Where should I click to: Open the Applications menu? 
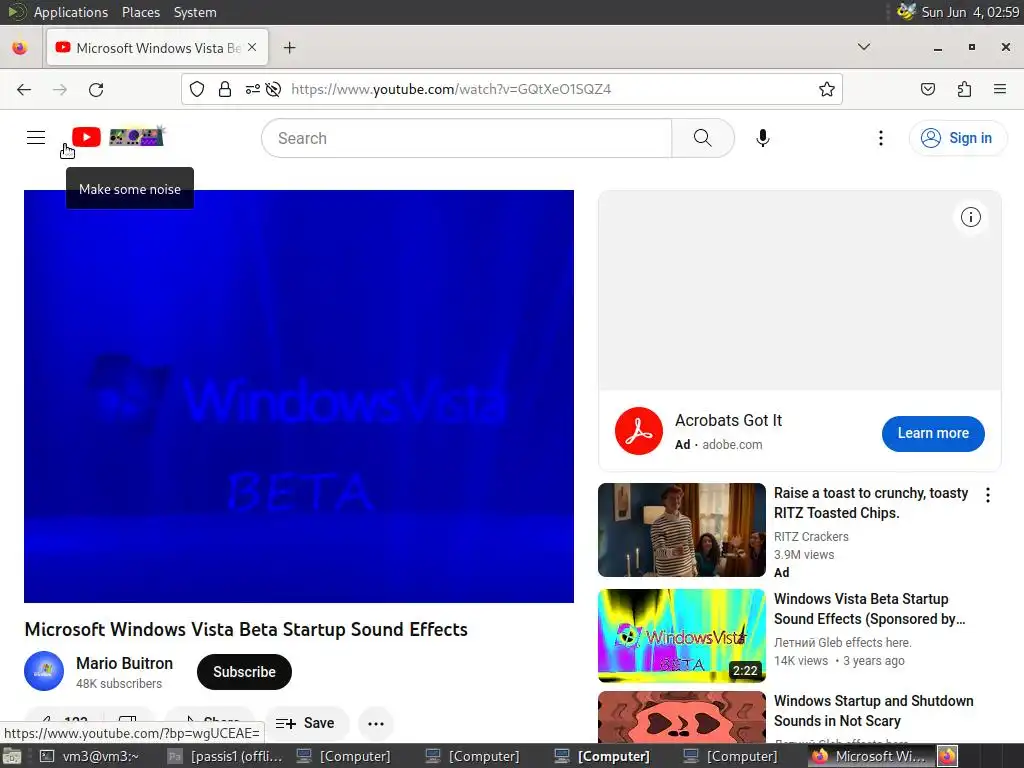point(71,12)
